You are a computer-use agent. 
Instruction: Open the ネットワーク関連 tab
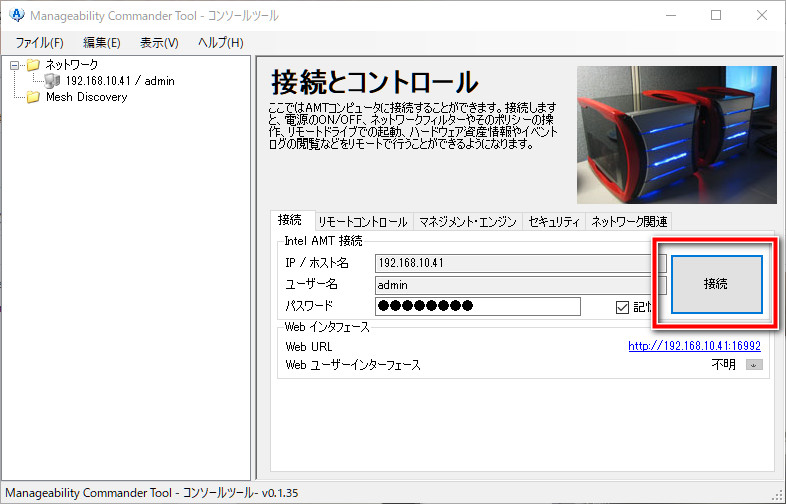pyautogui.click(x=629, y=222)
